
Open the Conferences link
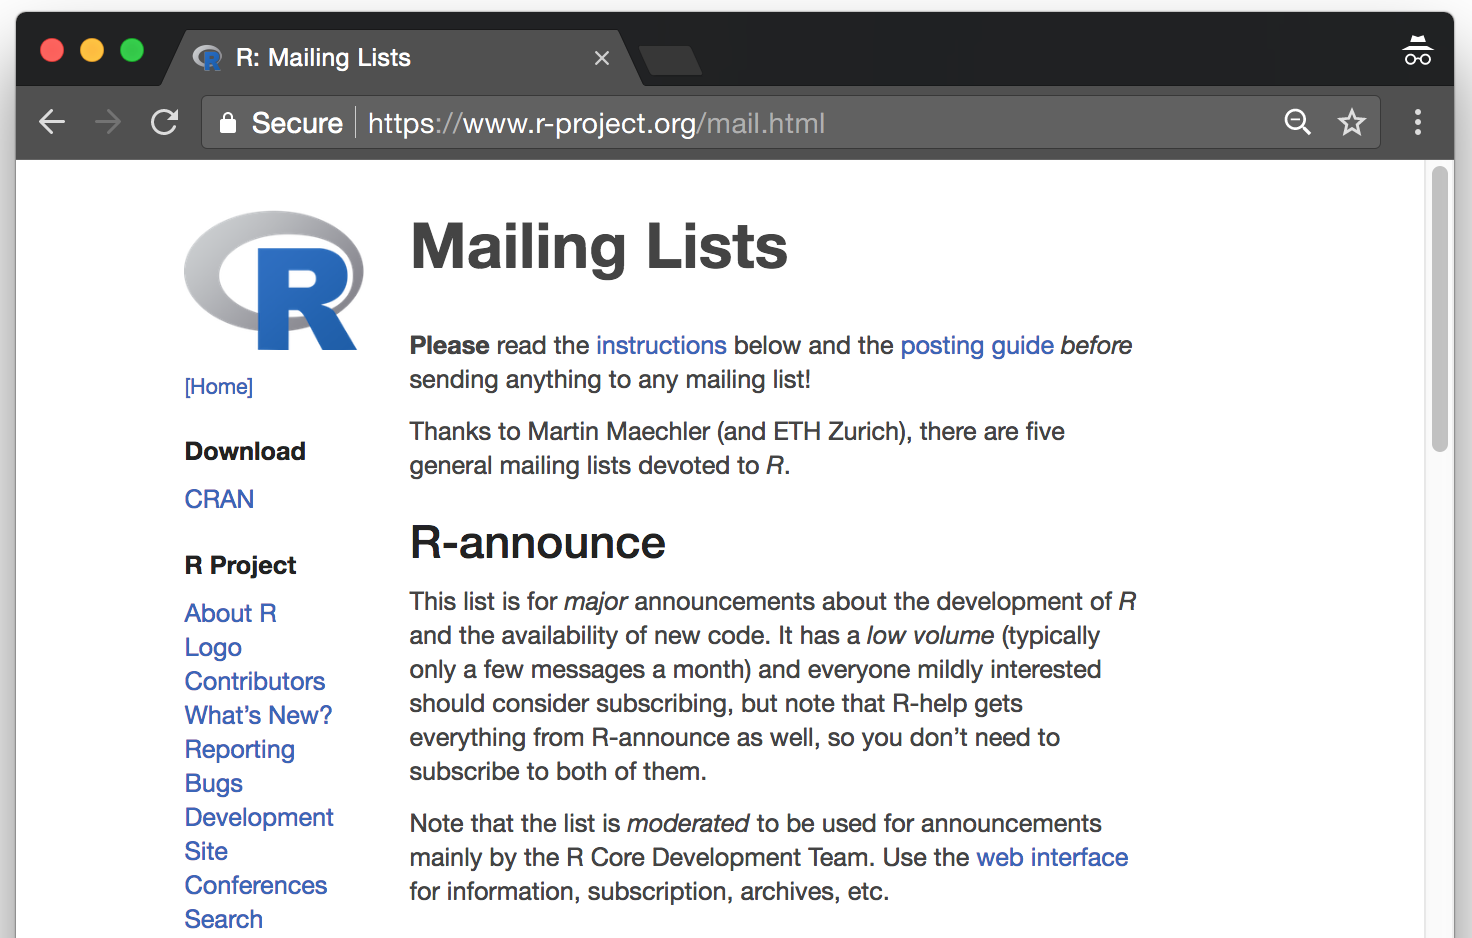click(x=256, y=885)
